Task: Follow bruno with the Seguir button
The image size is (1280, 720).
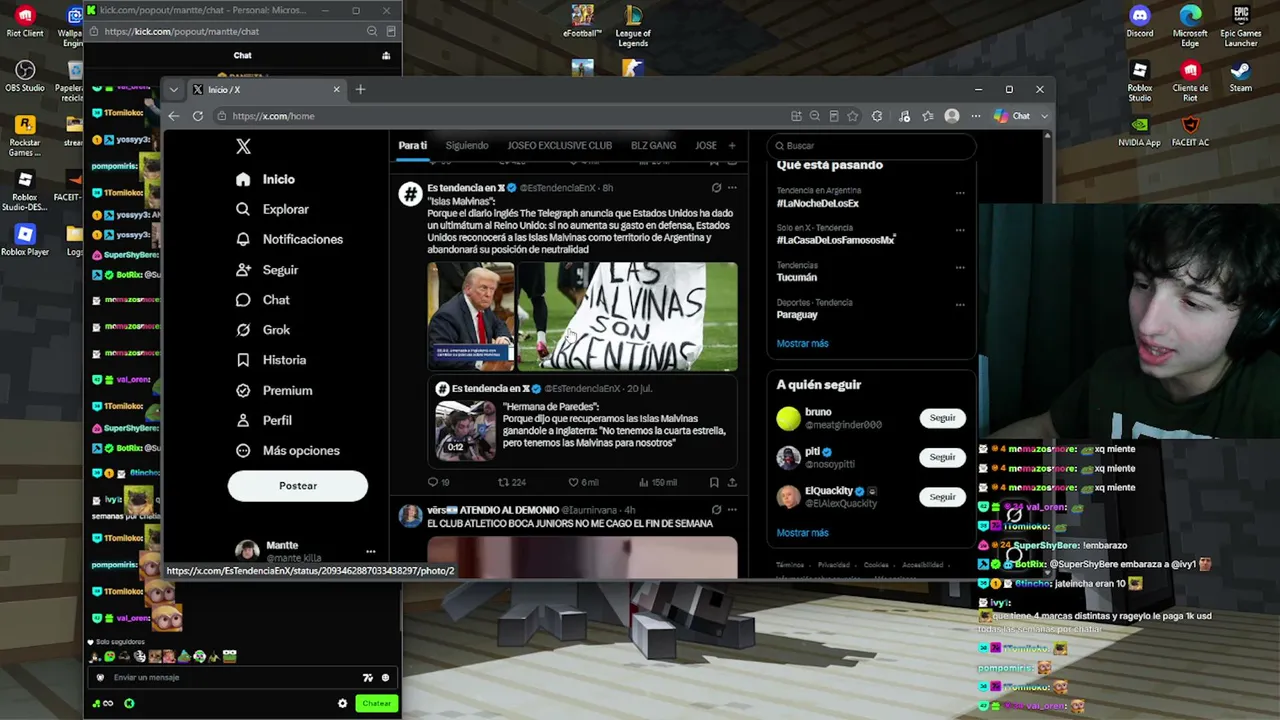Action: (x=943, y=418)
